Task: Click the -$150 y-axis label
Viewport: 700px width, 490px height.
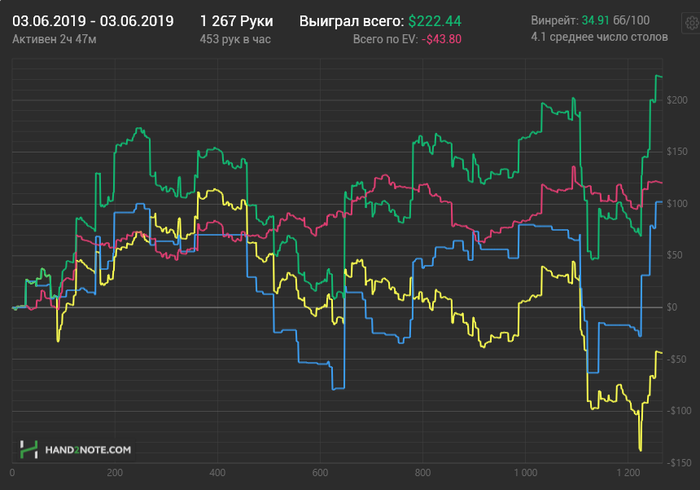Action: tap(679, 463)
